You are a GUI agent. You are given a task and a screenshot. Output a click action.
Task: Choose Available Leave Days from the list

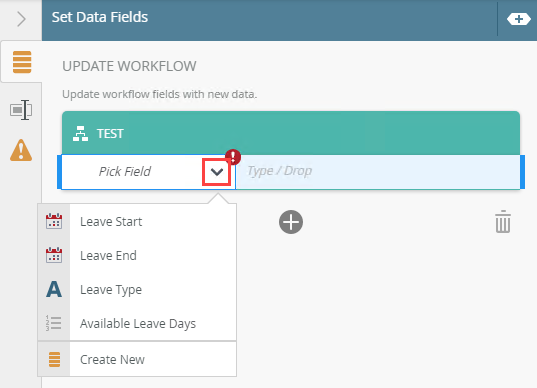click(x=137, y=323)
